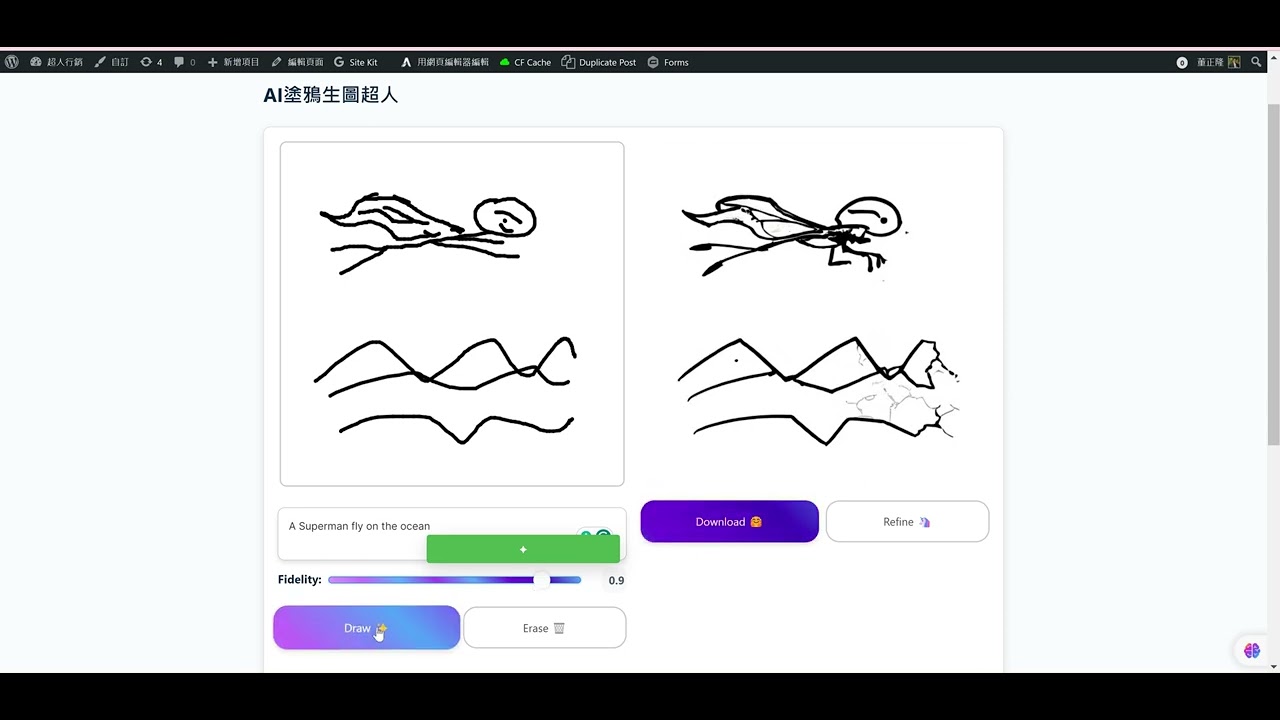This screenshot has height=720, width=1280.
Task: Click the floating brain assistant icon
Action: [1252, 651]
